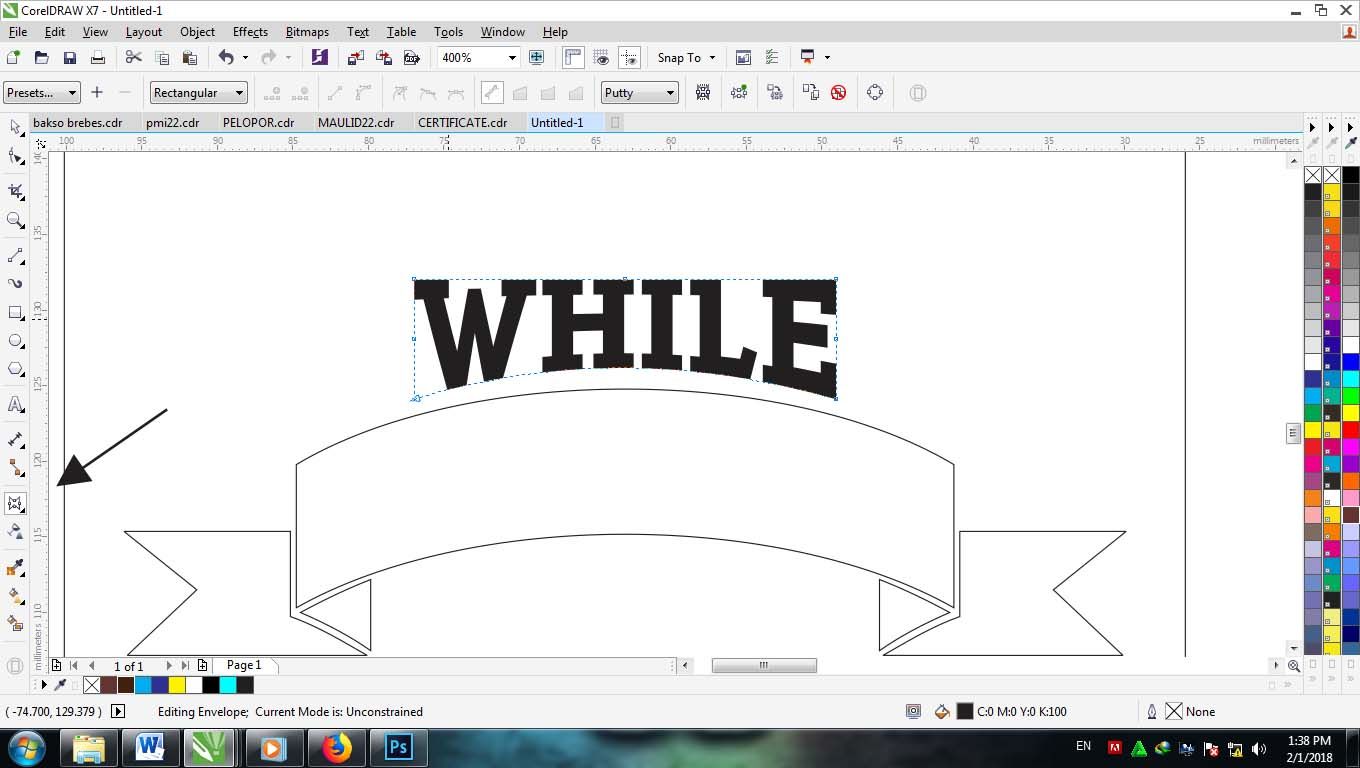The height and width of the screenshot is (768, 1360).
Task: Toggle Keep Lines option
Action: (703, 93)
